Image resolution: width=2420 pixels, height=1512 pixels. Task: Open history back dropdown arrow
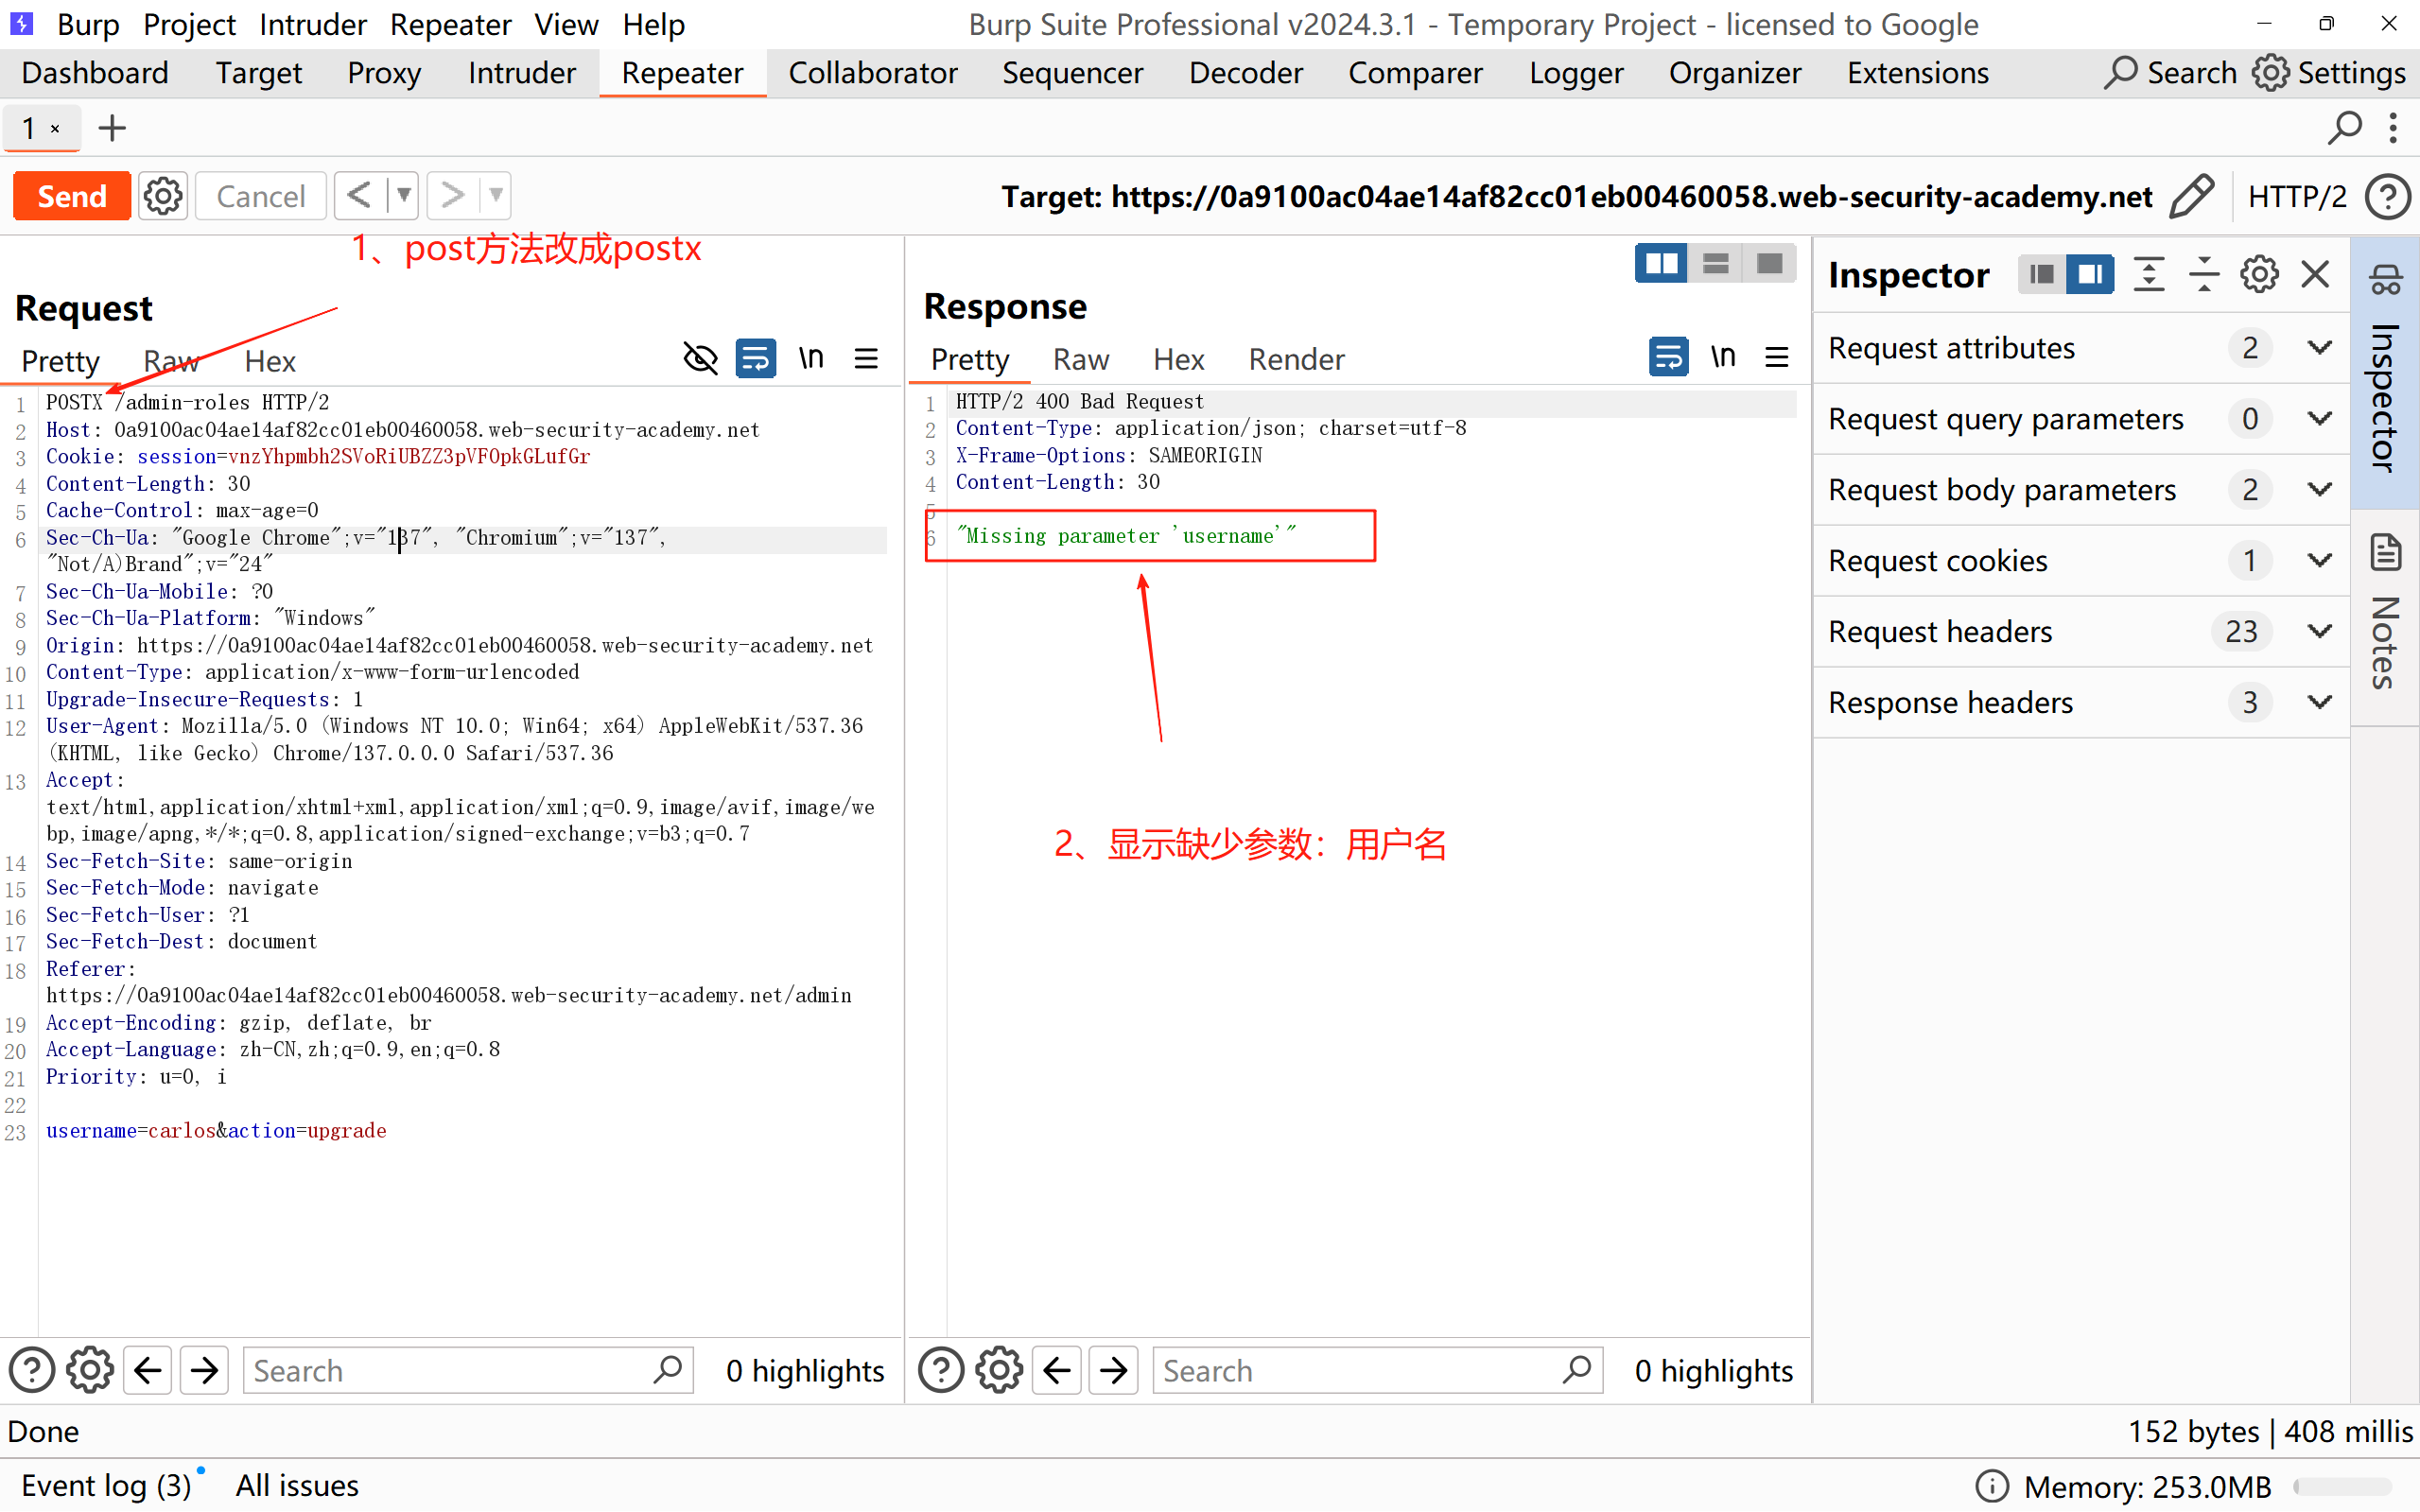(403, 196)
